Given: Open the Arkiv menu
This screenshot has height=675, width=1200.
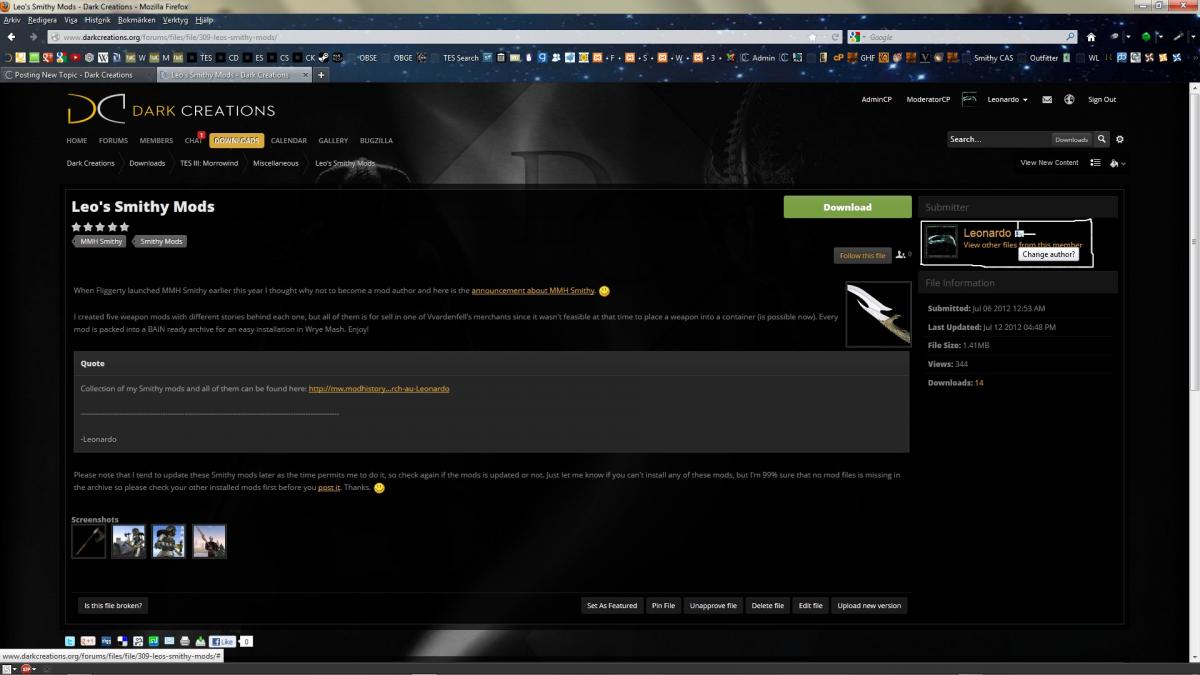Looking at the screenshot, I should [13, 19].
